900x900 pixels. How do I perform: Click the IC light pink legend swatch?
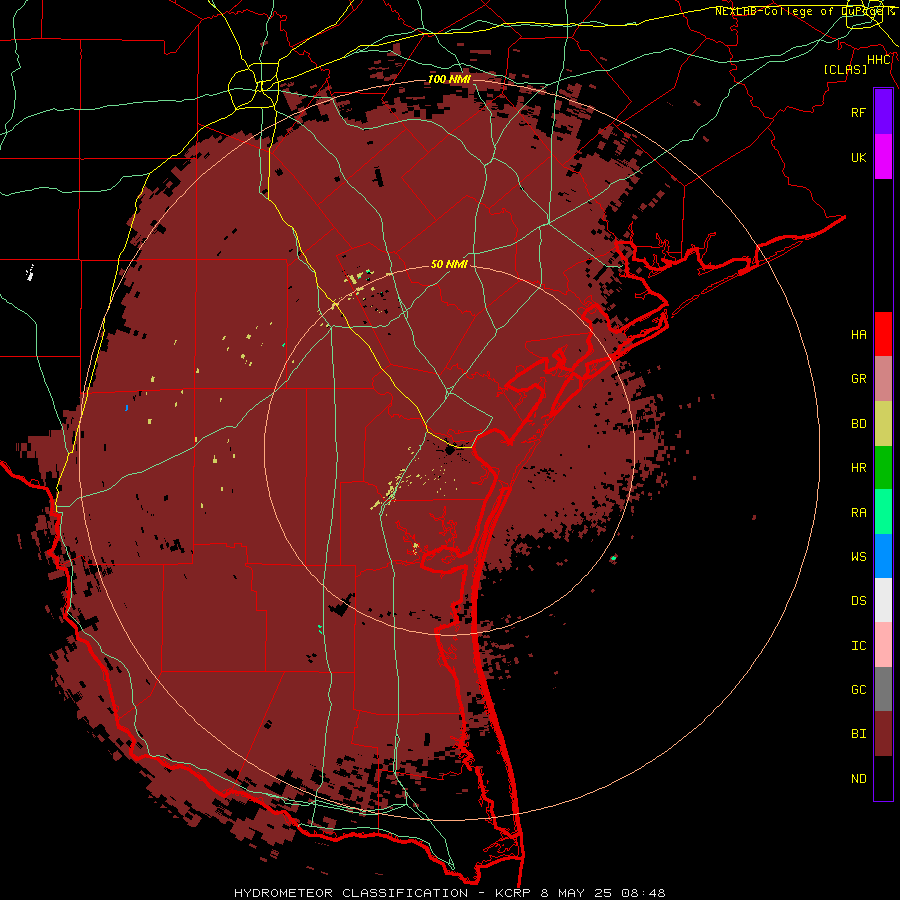coord(883,645)
